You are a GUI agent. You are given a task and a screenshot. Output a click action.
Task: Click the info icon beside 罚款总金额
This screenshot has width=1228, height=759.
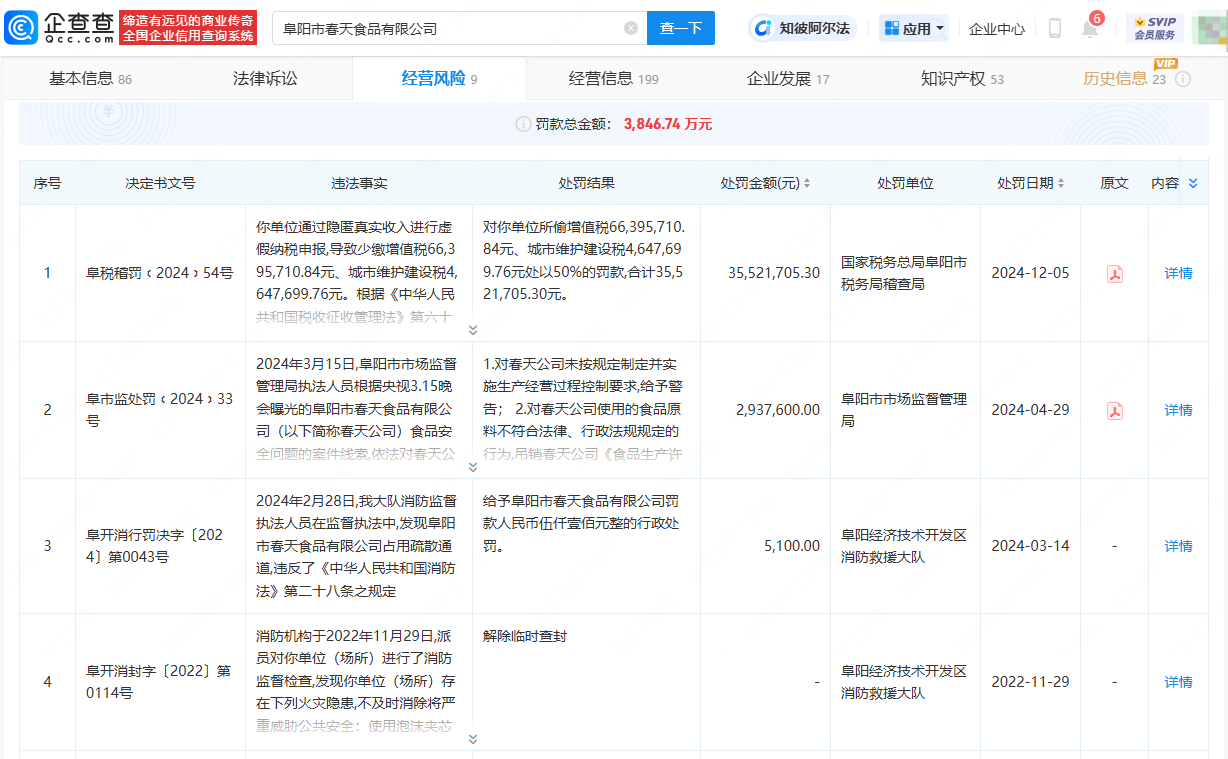(x=523, y=124)
